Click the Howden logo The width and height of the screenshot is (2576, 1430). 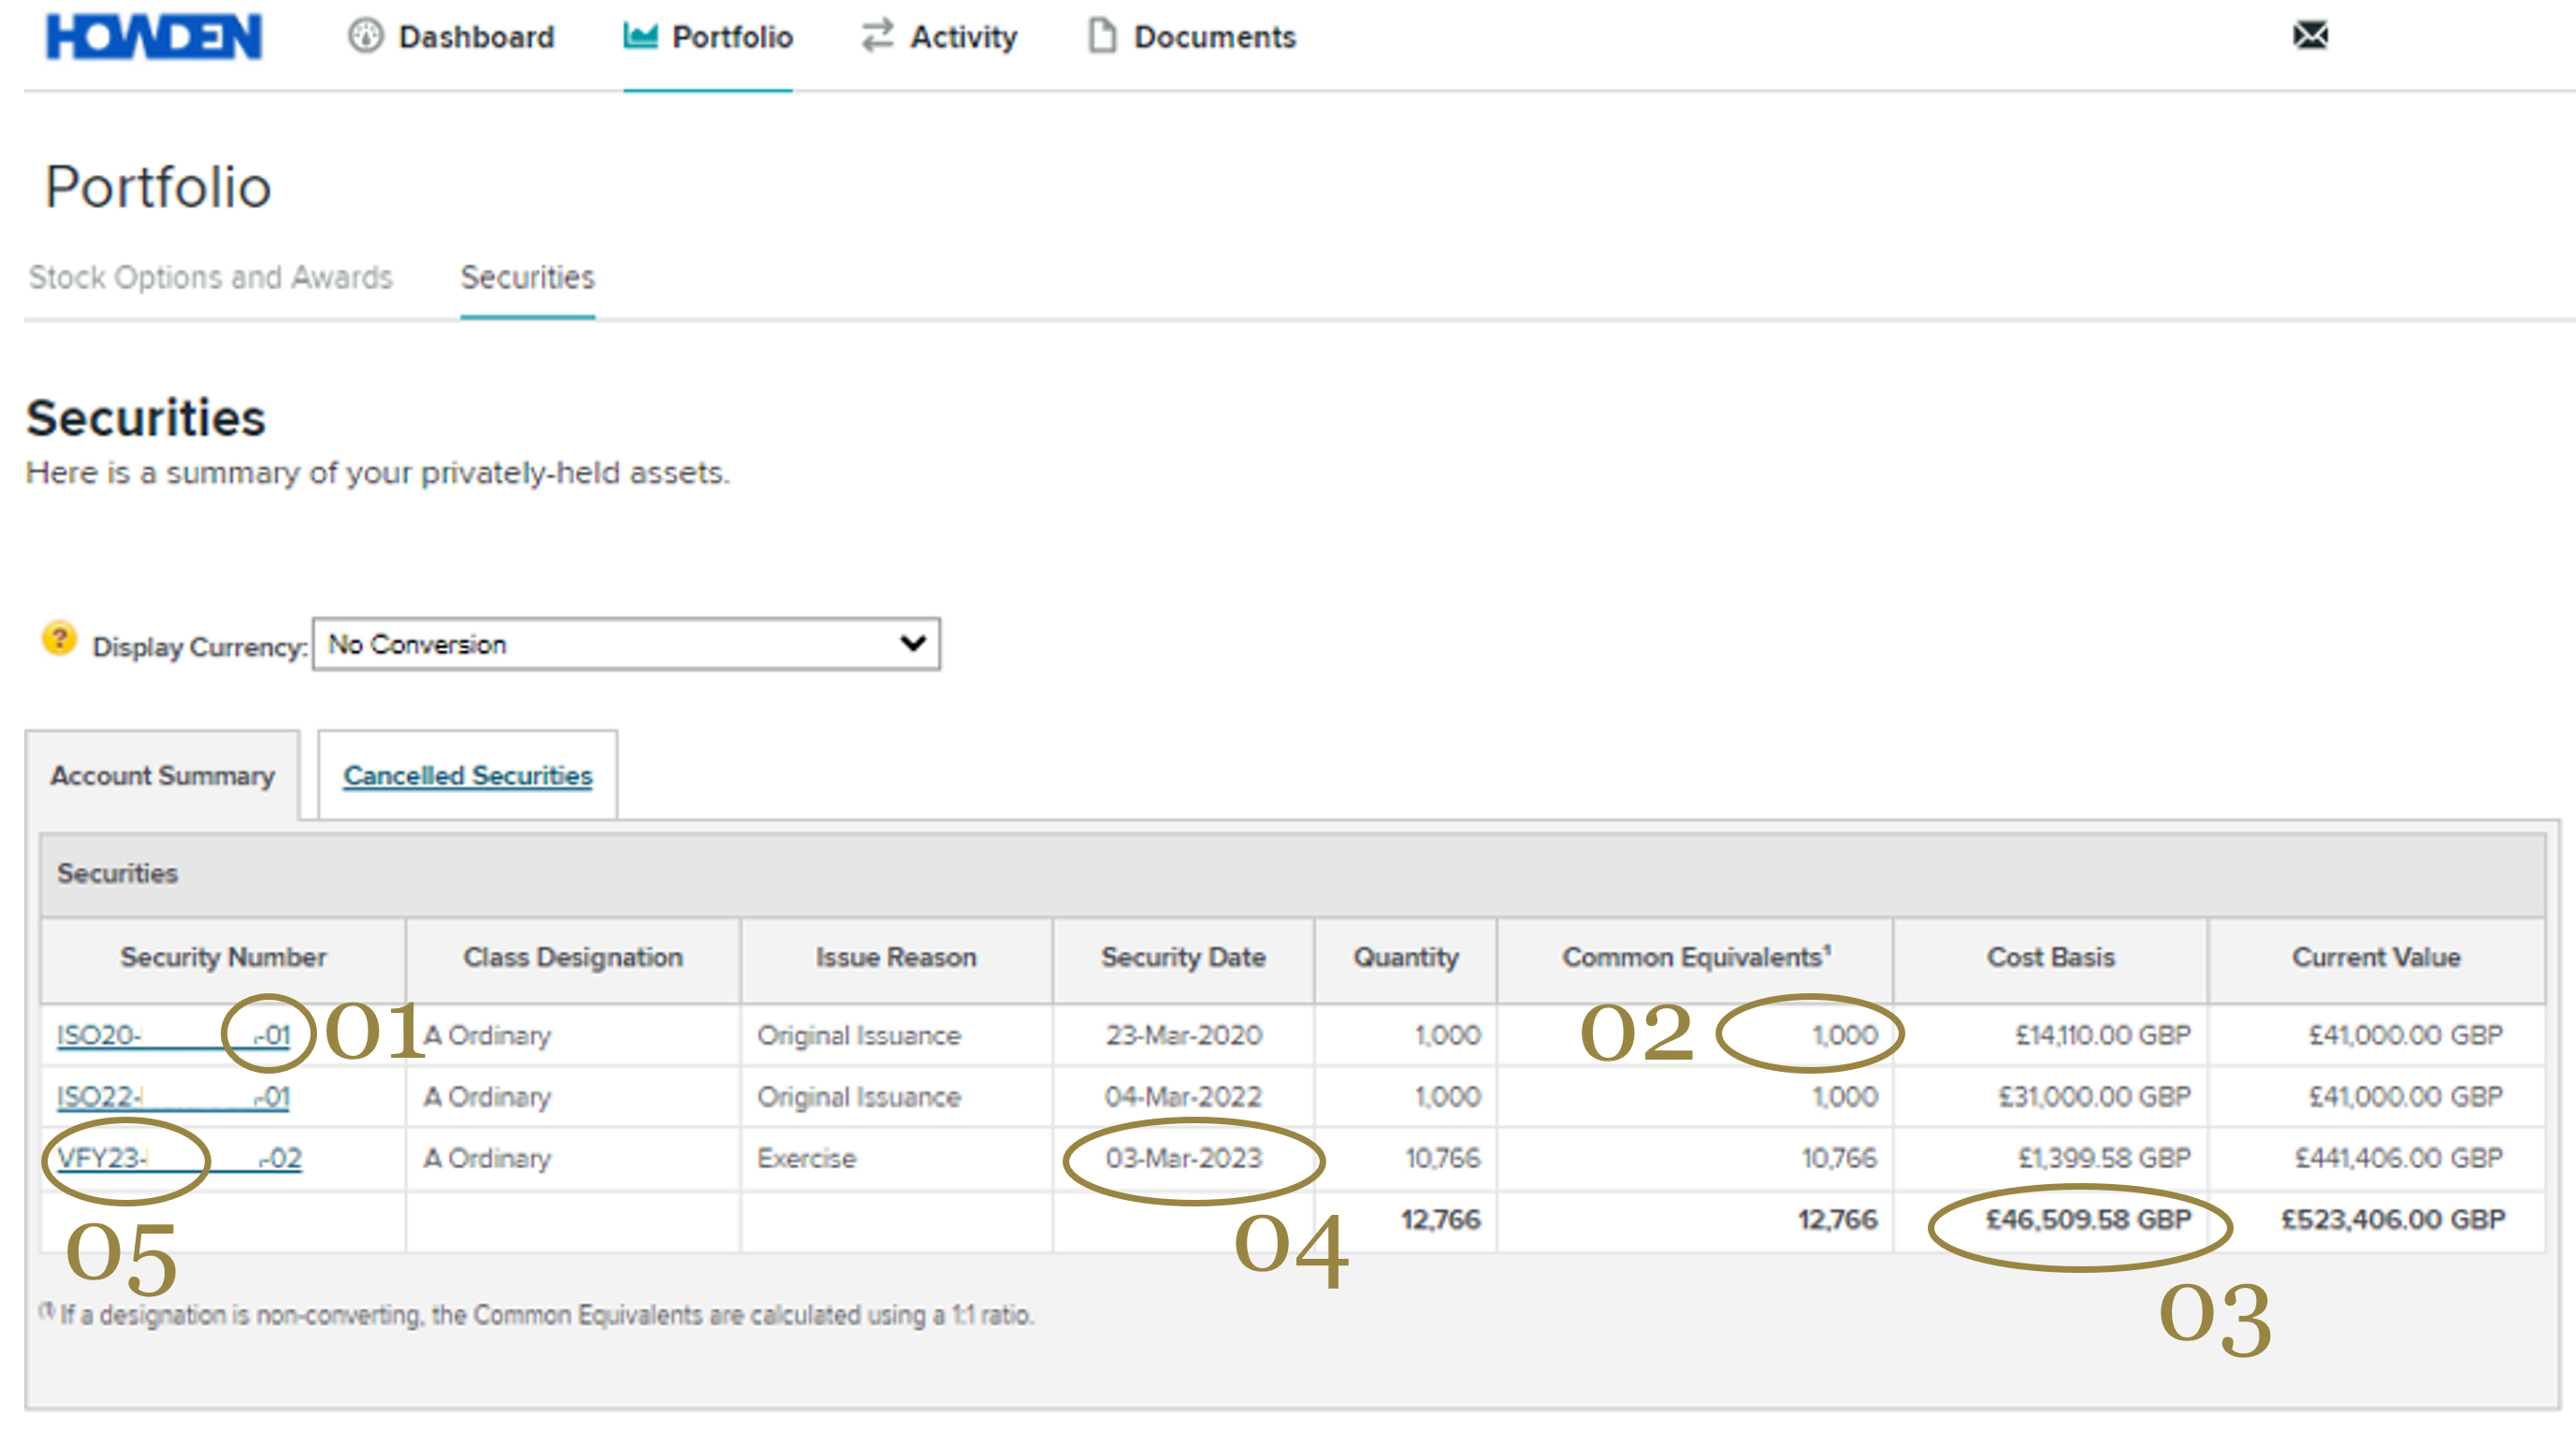click(153, 37)
